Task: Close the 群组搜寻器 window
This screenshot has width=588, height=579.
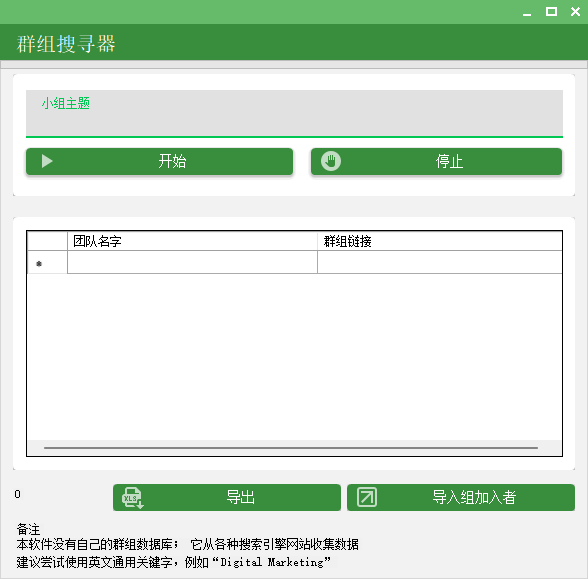Action: [575, 12]
